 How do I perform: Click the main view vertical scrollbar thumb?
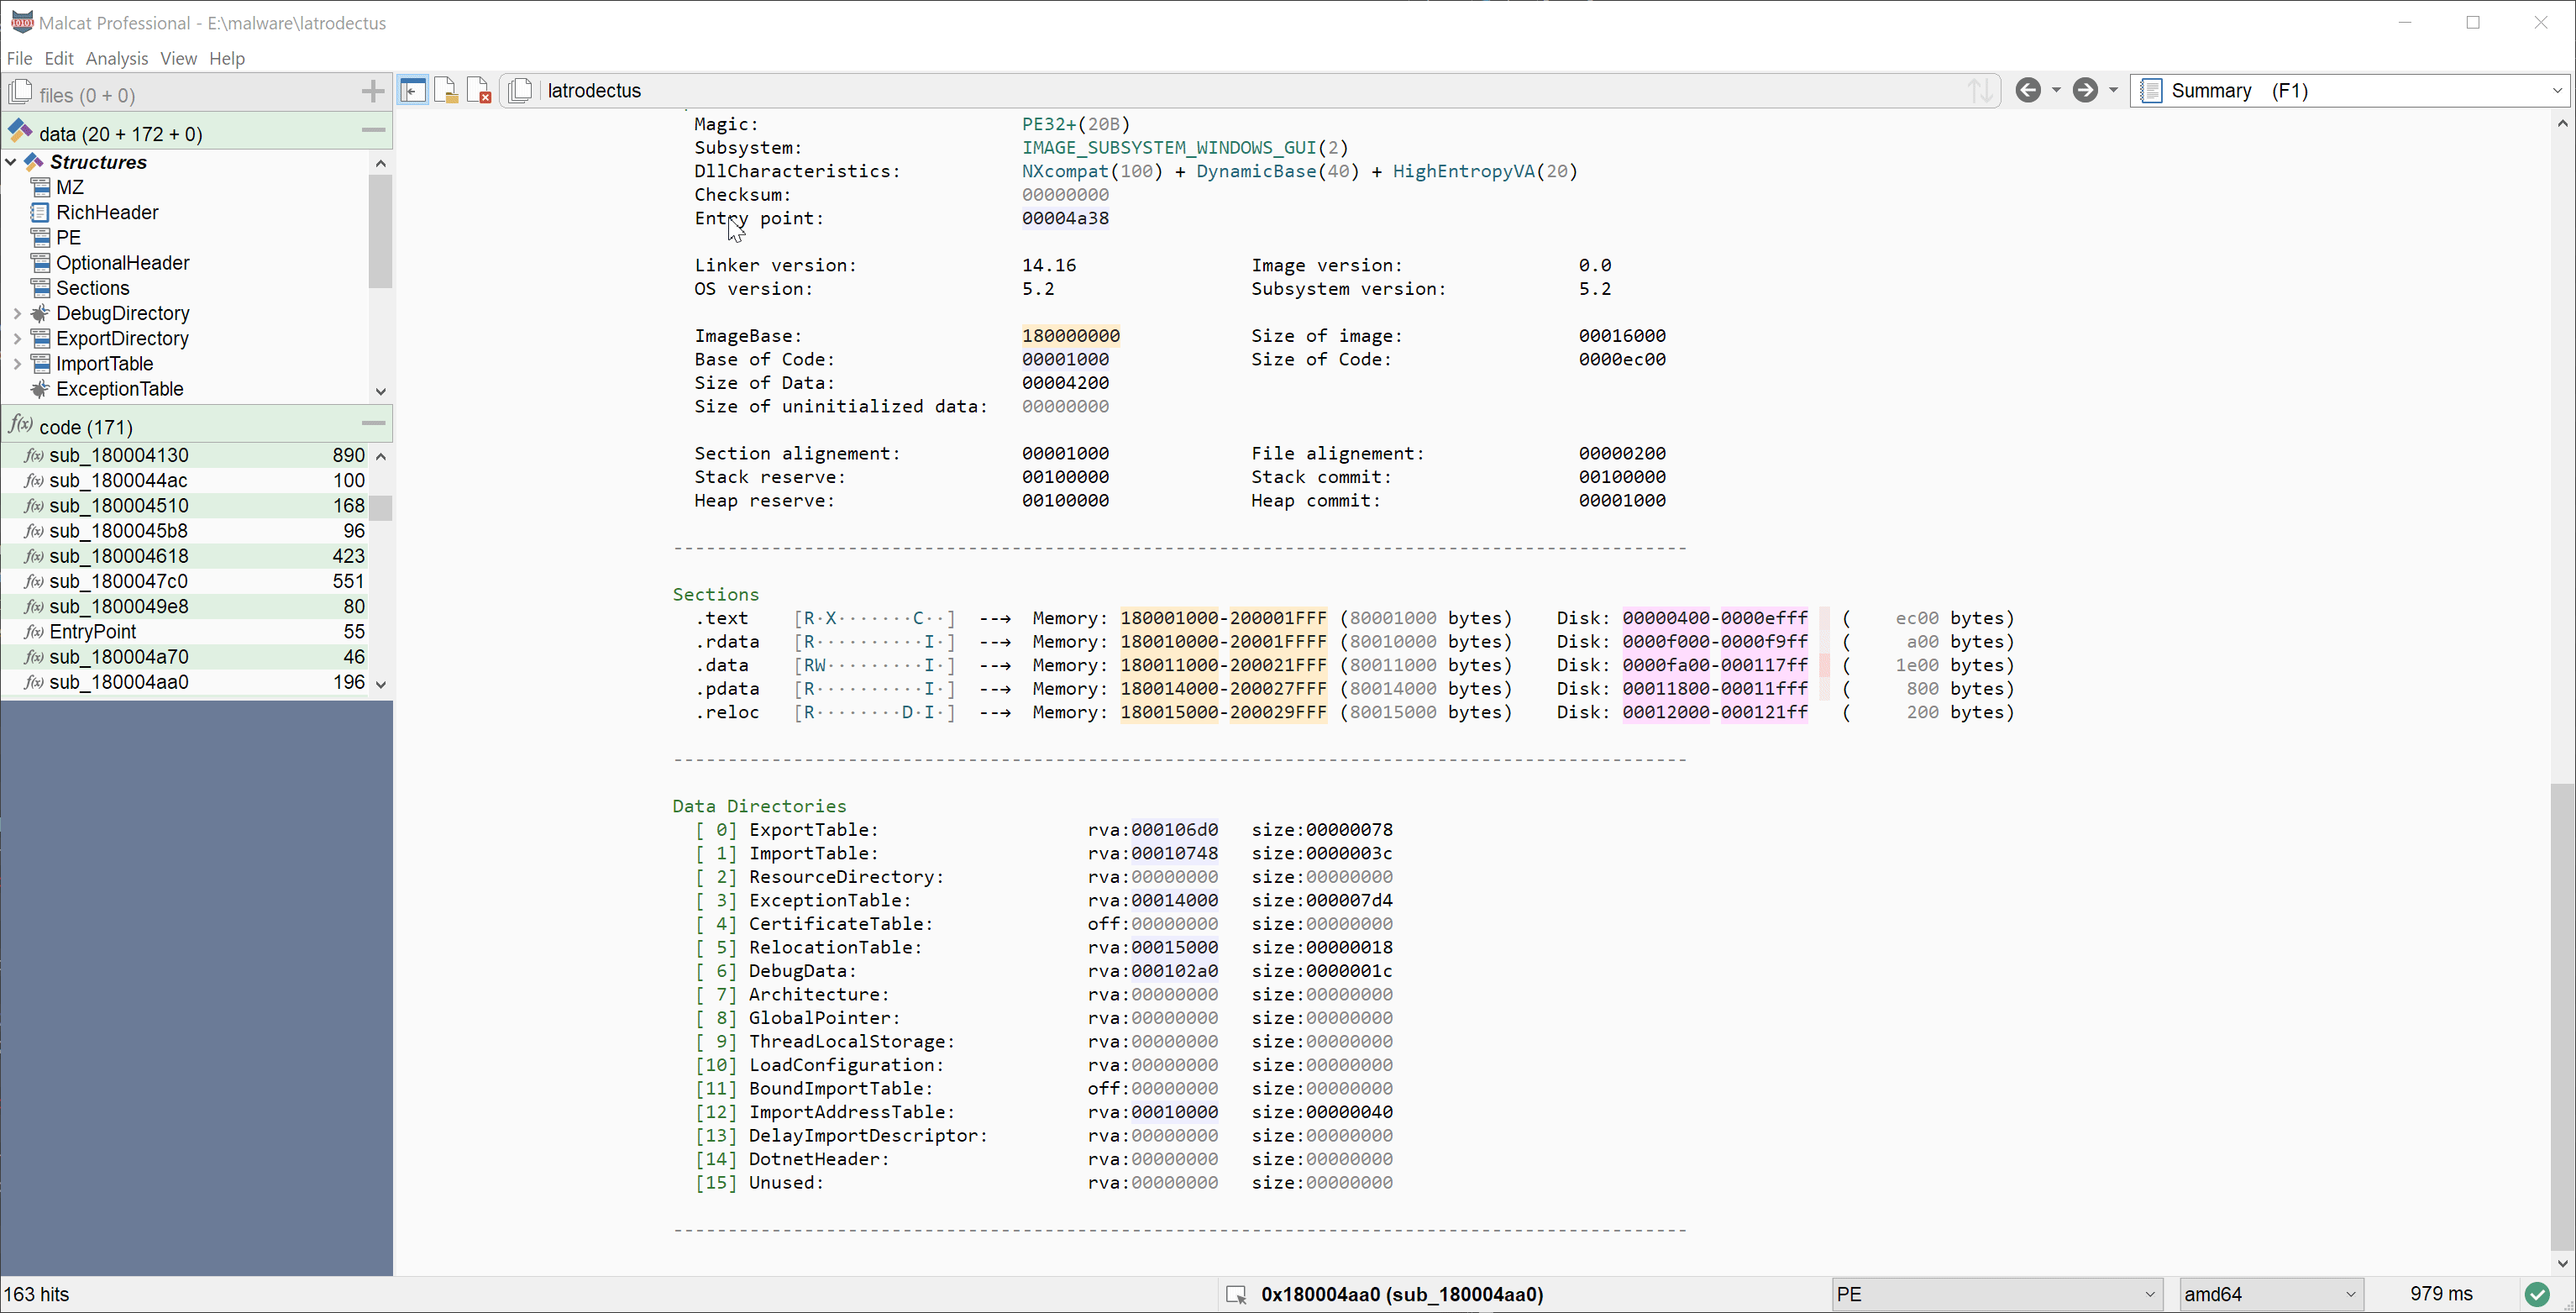click(x=2562, y=1016)
